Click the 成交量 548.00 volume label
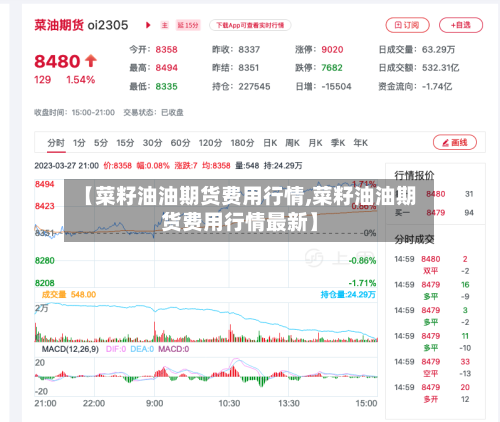This screenshot has height=422, width=500. [x=69, y=295]
